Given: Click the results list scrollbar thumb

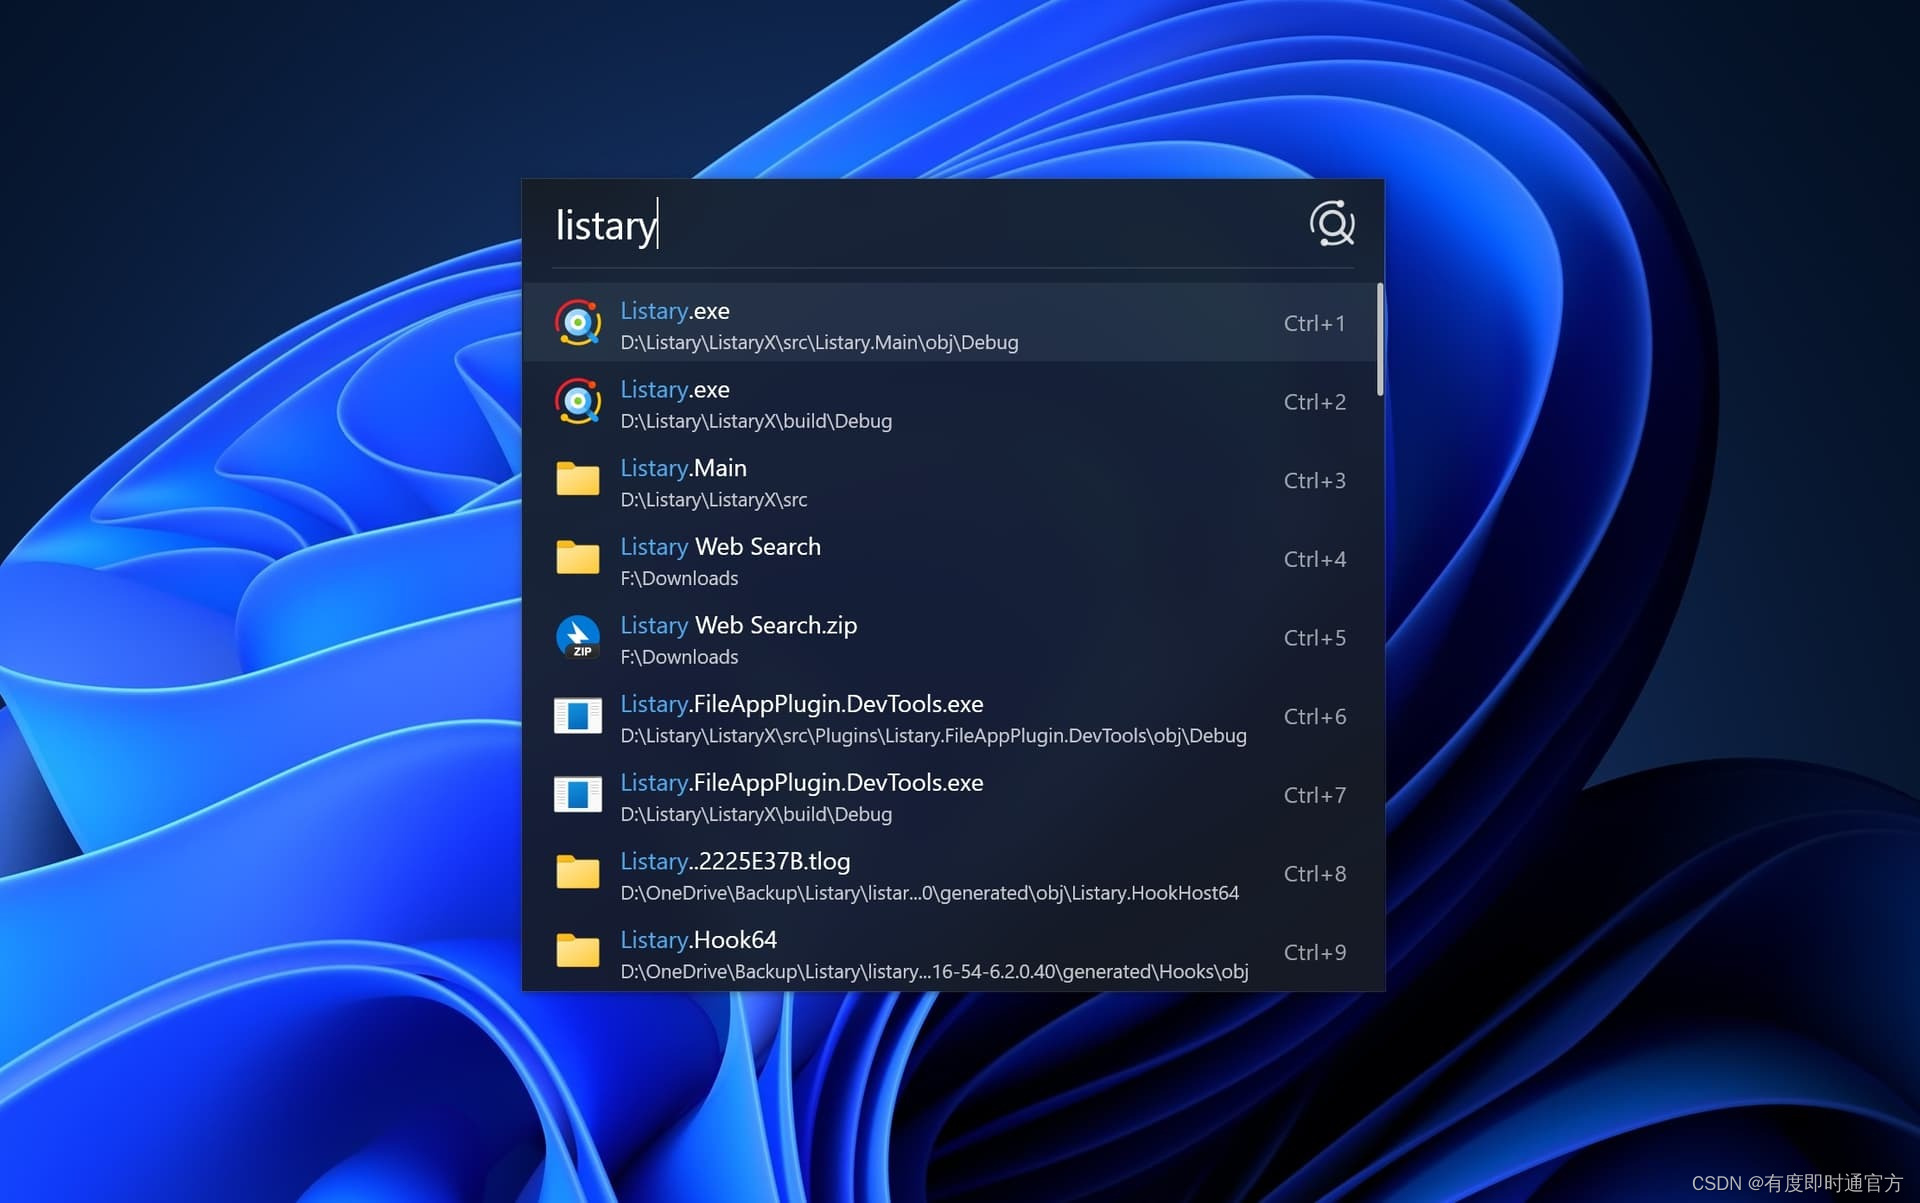Looking at the screenshot, I should coord(1380,340).
